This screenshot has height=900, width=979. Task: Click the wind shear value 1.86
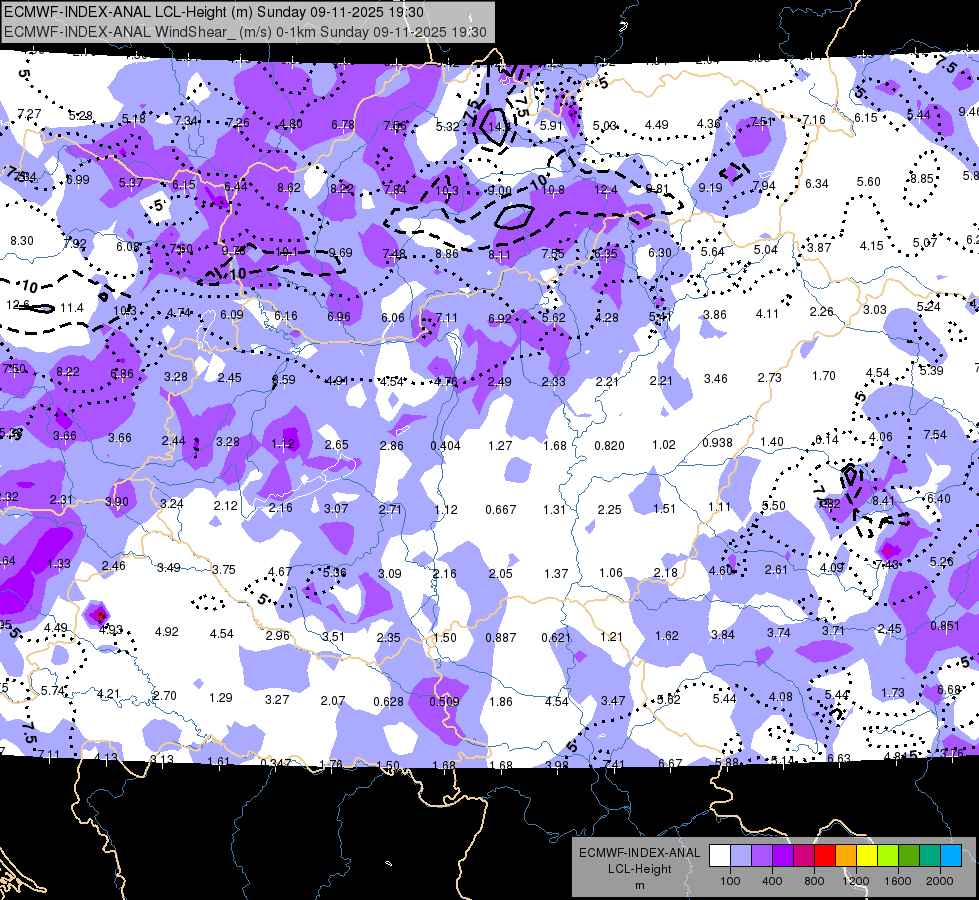click(x=501, y=701)
